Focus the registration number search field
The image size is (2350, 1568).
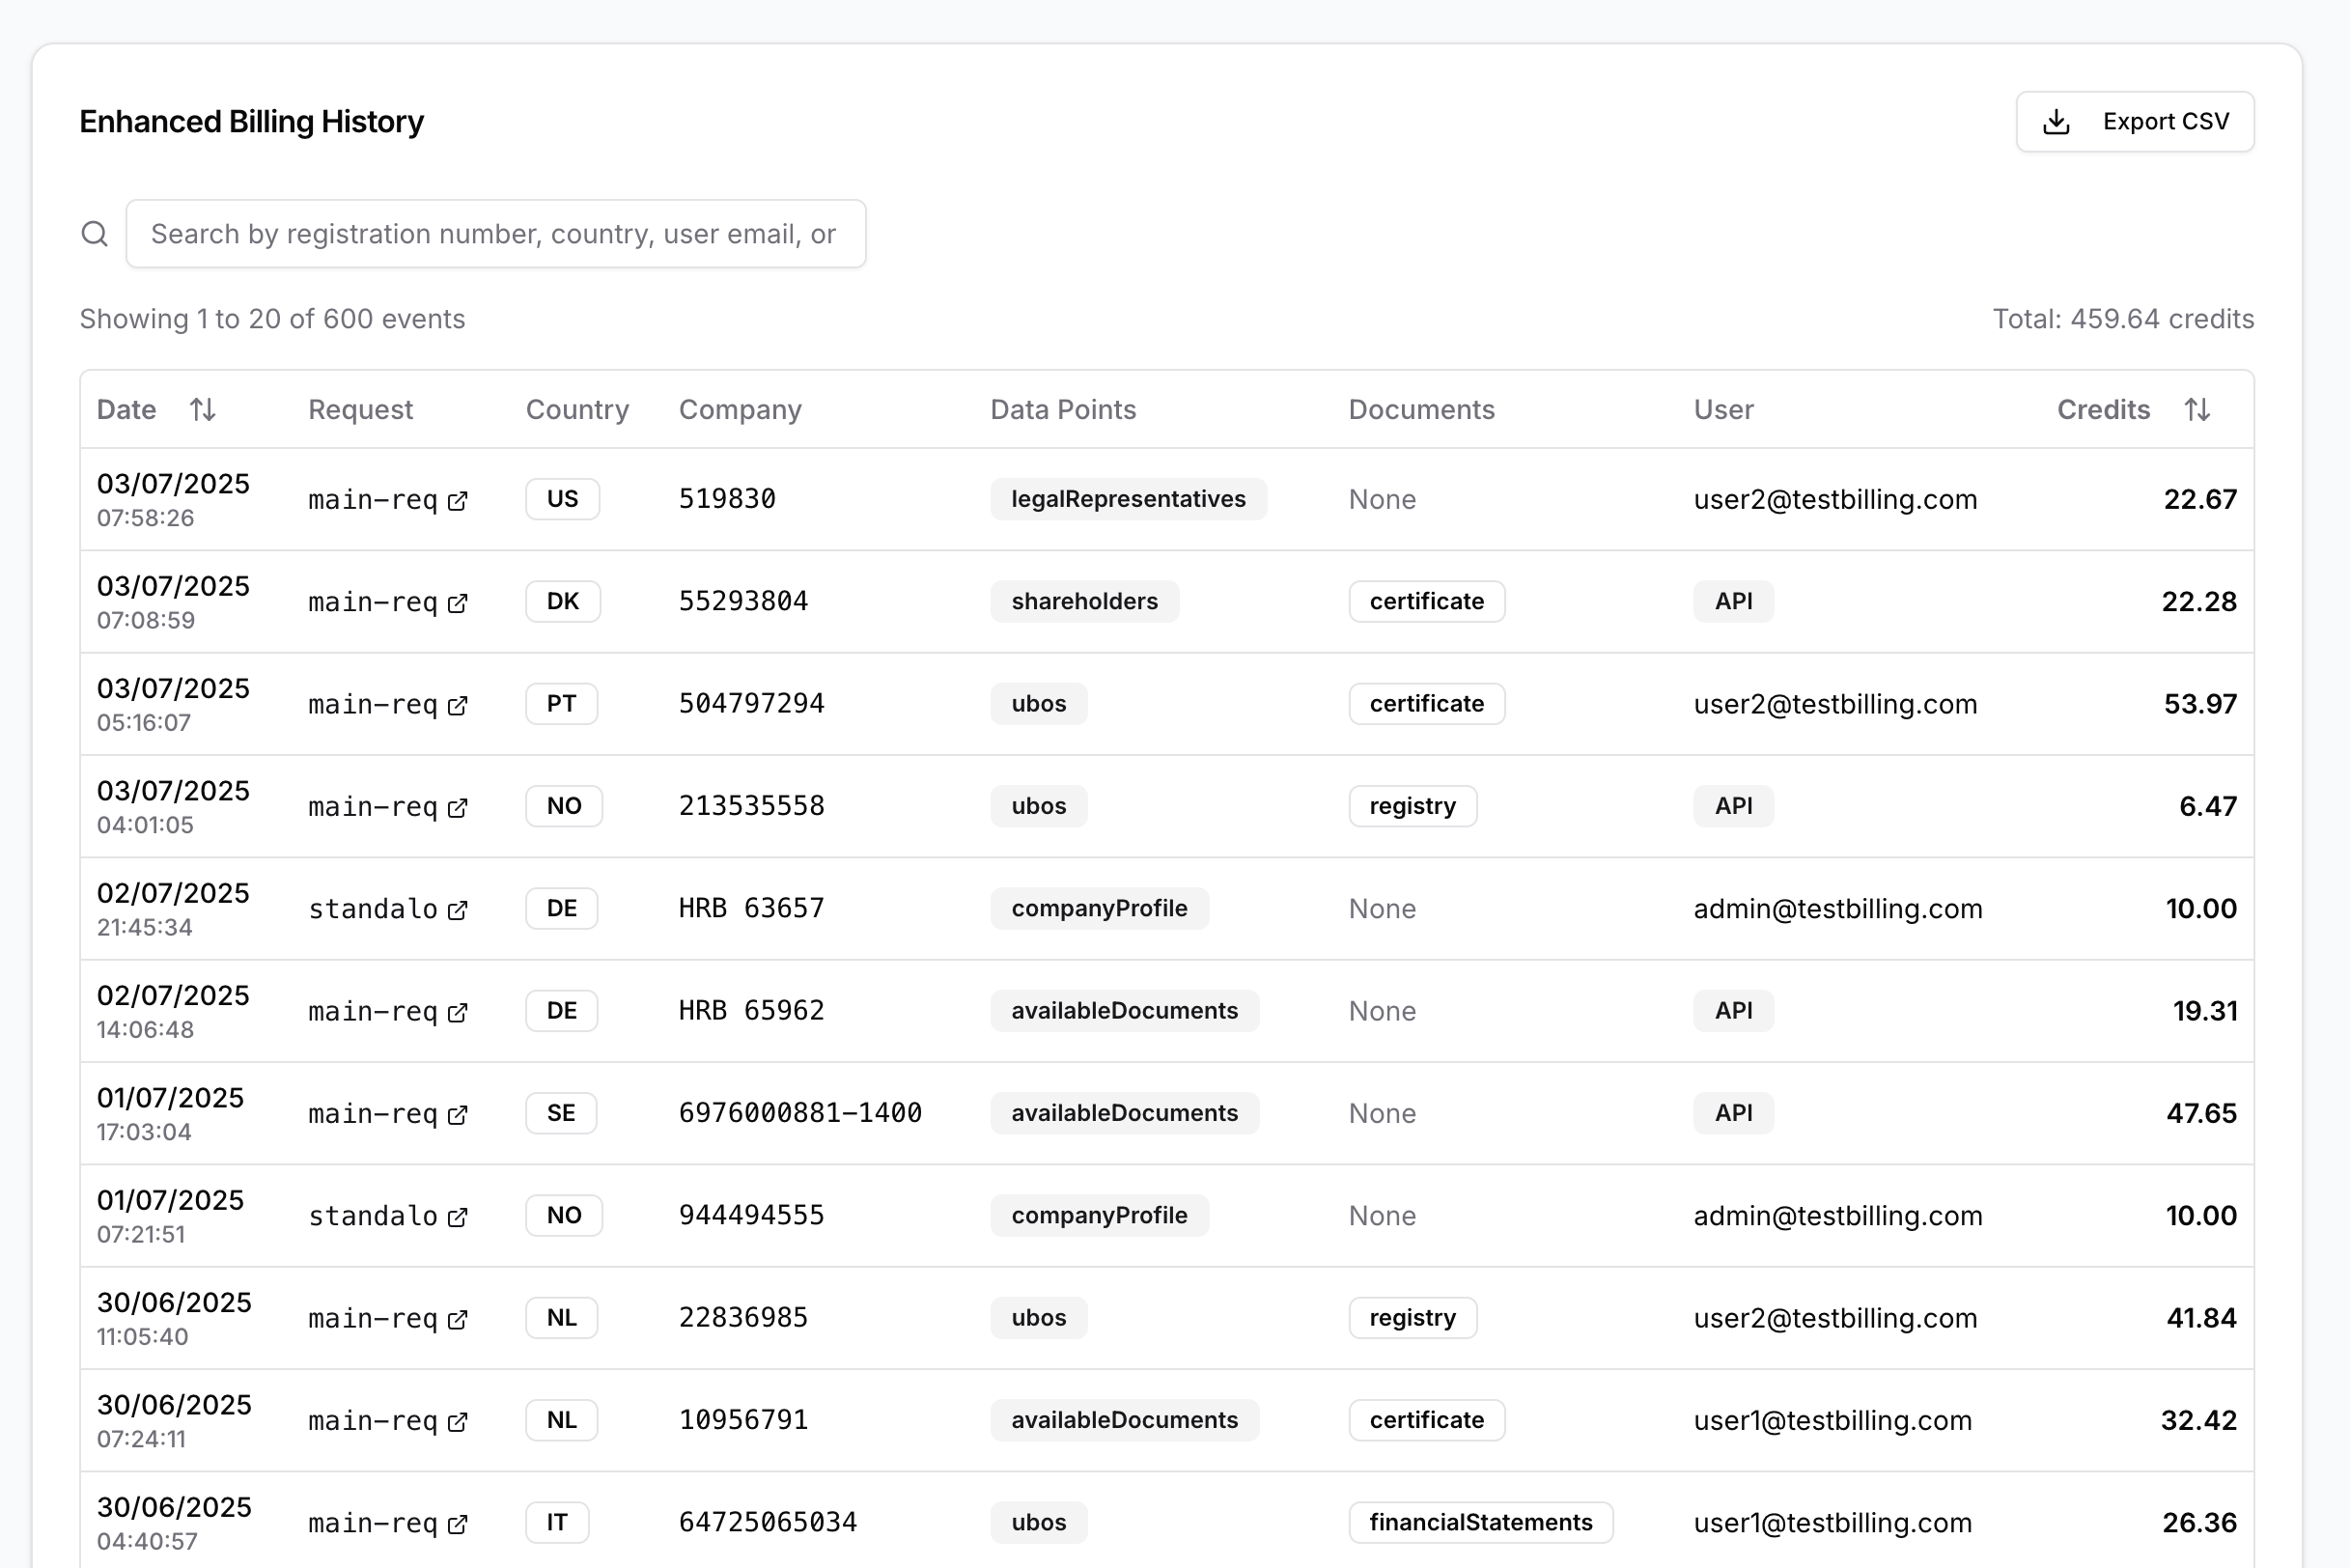pos(495,234)
